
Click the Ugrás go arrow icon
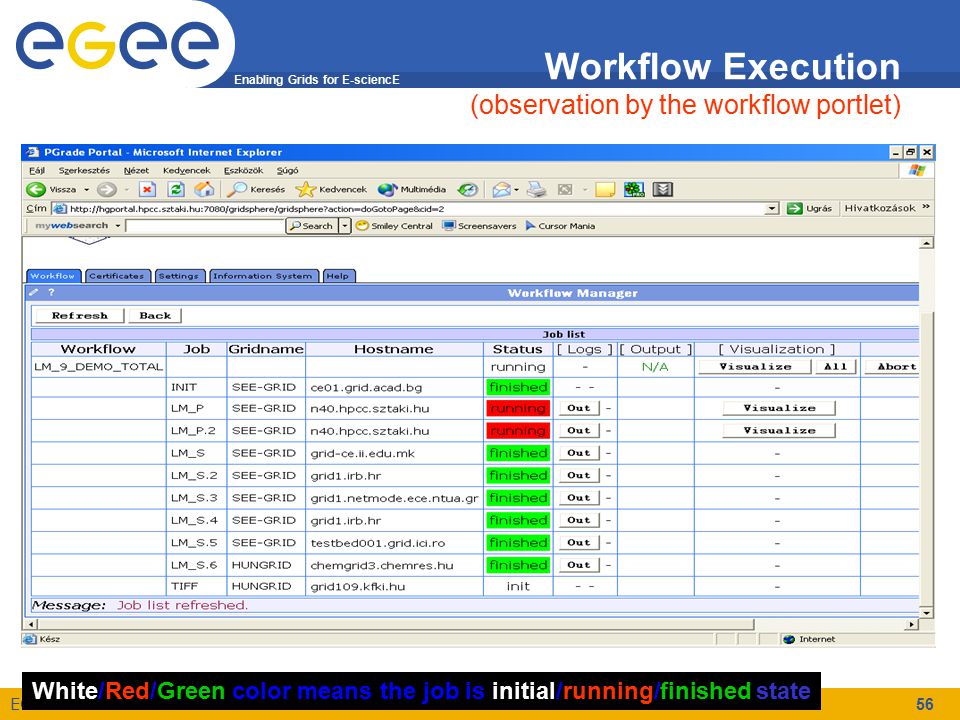coord(795,209)
